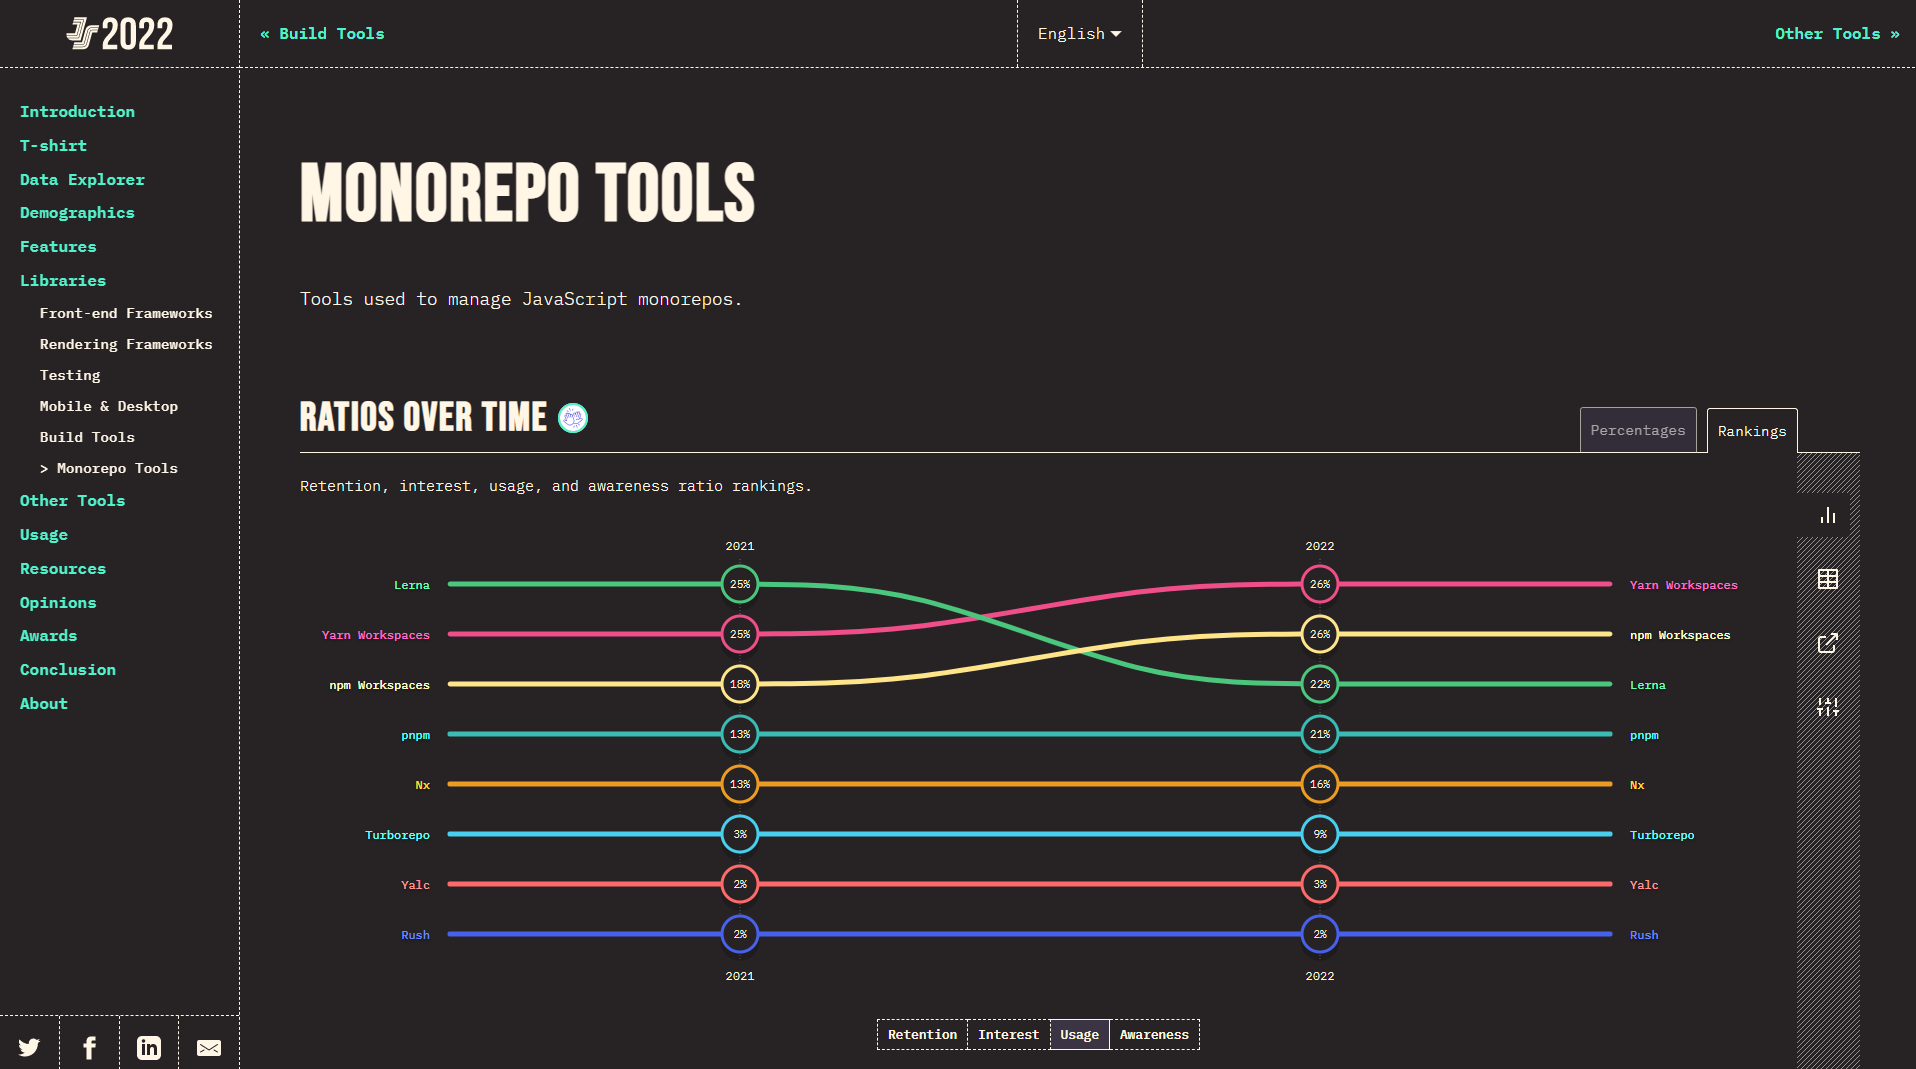Open the State of JS 2022 logo
The width and height of the screenshot is (1916, 1069).
(x=120, y=34)
